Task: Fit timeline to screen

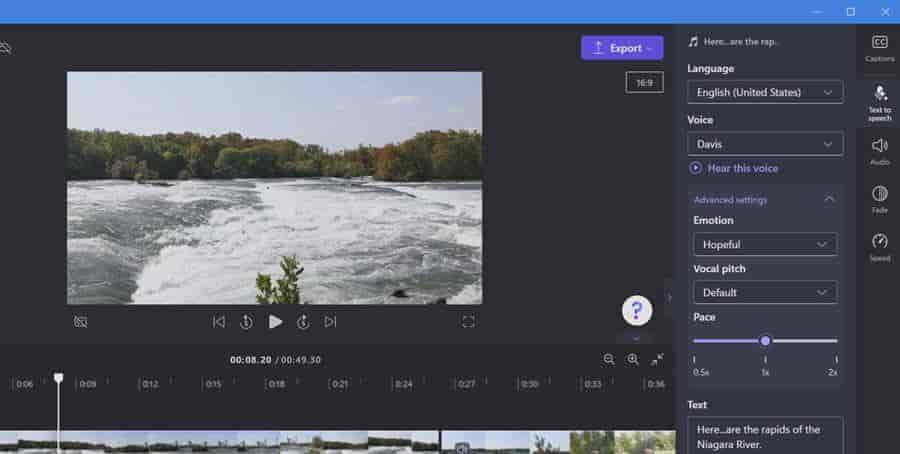Action: pos(657,359)
